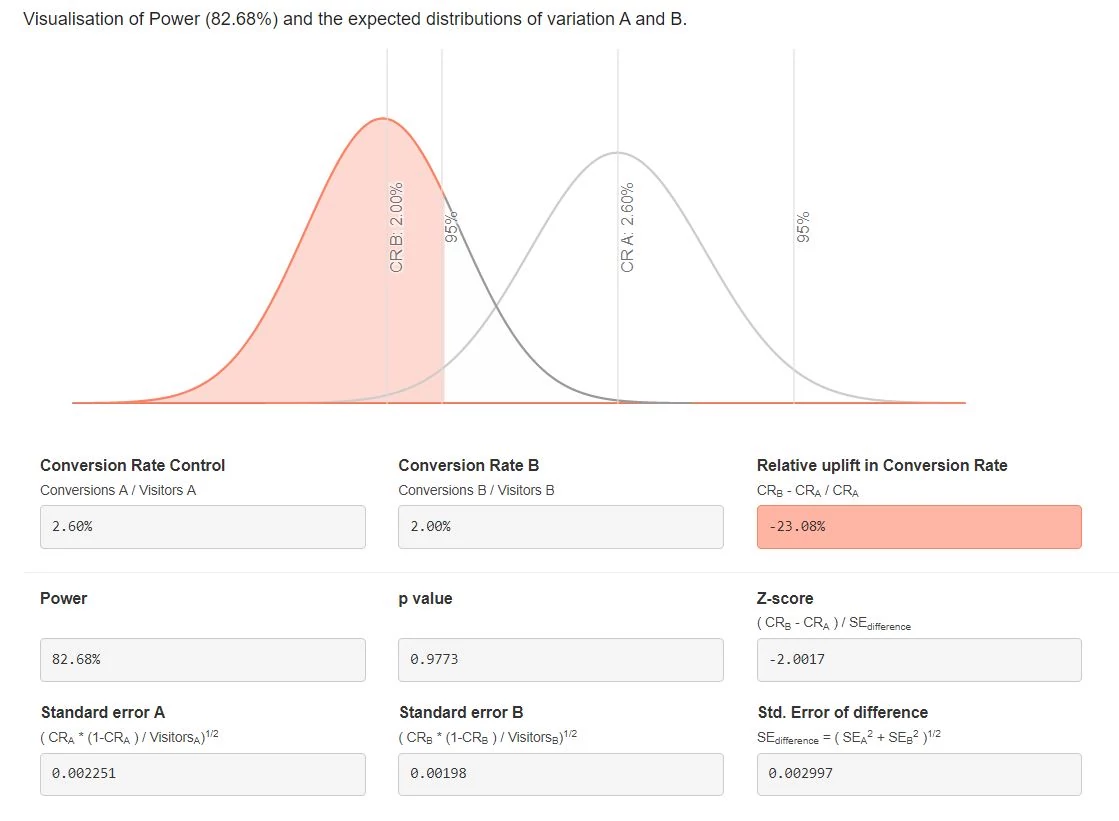Click the Conversions A / Visitors A subtitle

pos(116,490)
